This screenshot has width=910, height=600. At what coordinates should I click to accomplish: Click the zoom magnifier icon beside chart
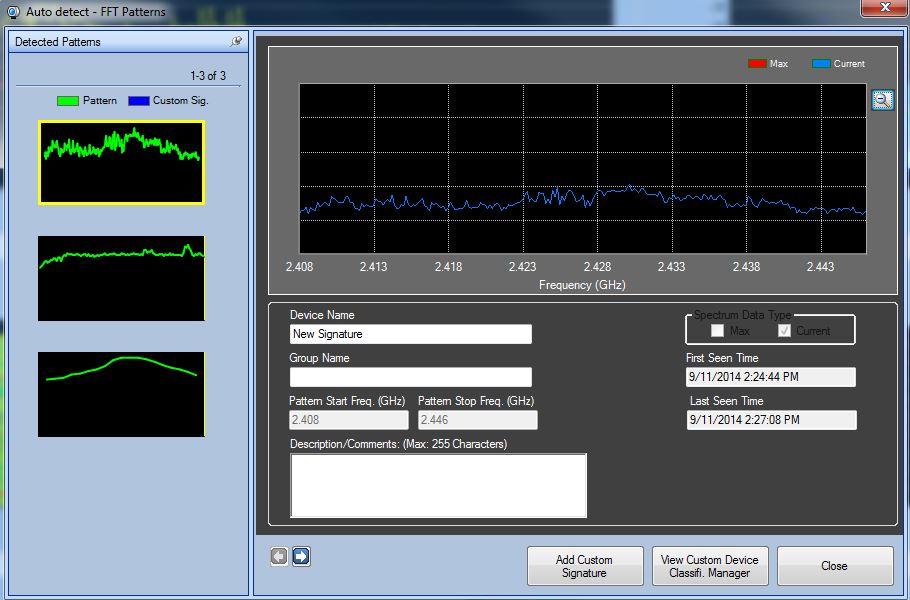[882, 100]
